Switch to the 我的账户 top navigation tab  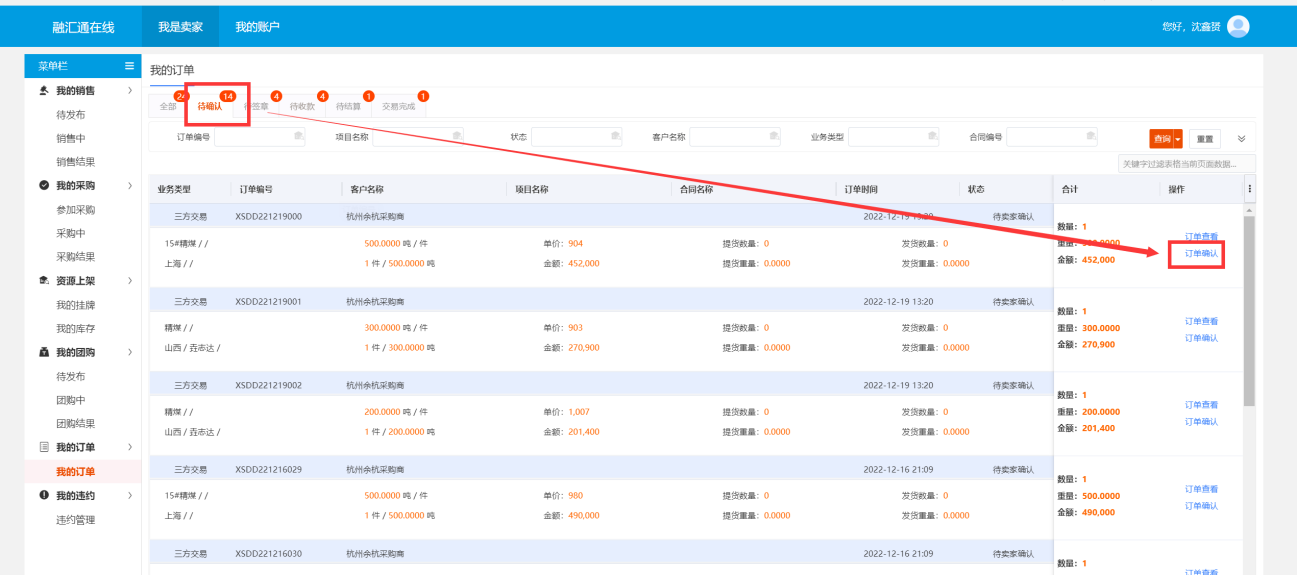257,27
